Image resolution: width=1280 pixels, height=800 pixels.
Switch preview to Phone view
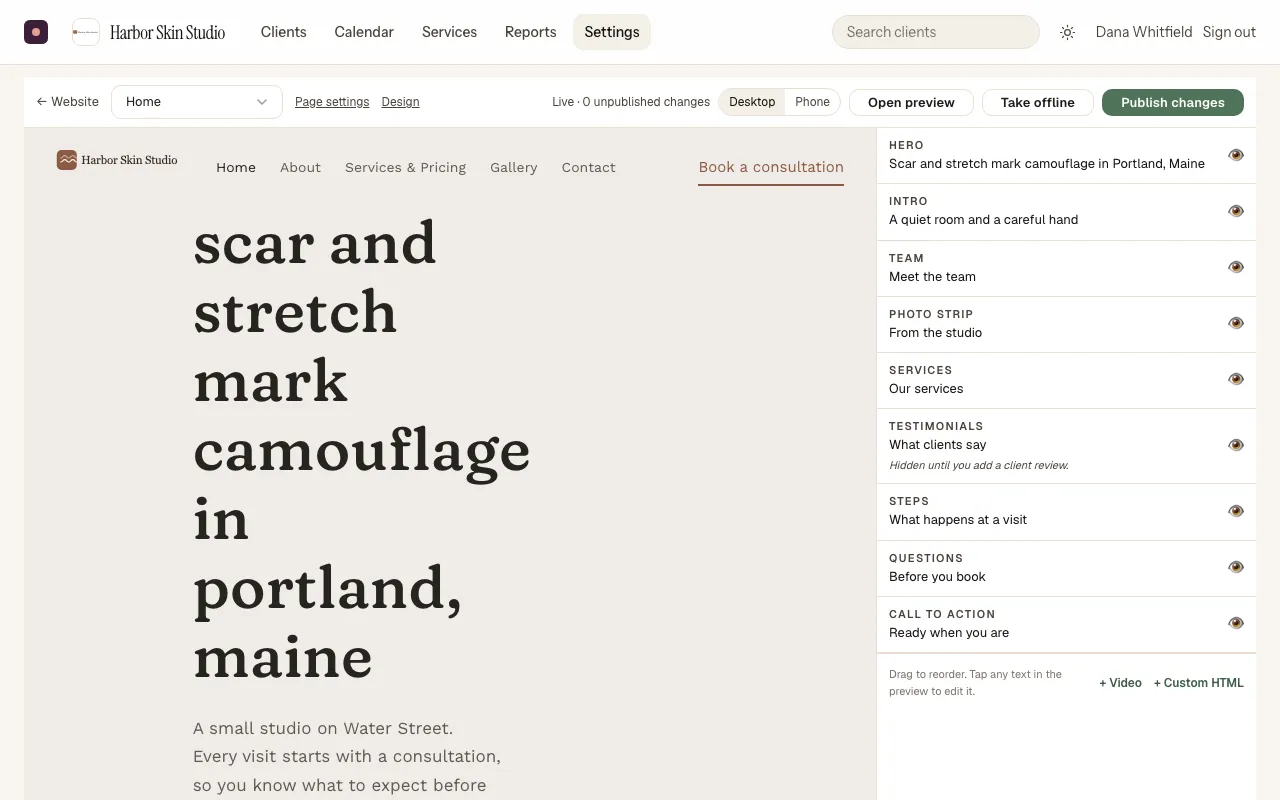(x=812, y=102)
